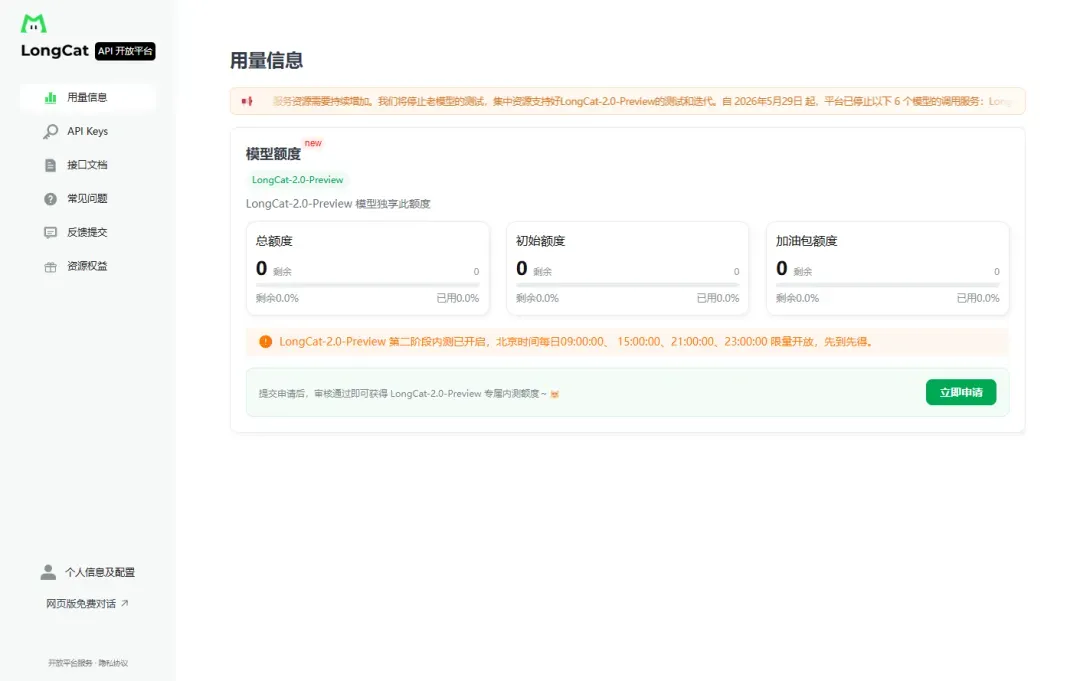Image resolution: width=1080 pixels, height=681 pixels.
Task: Select 反馈提交 in the sidebar
Action: click(x=87, y=233)
